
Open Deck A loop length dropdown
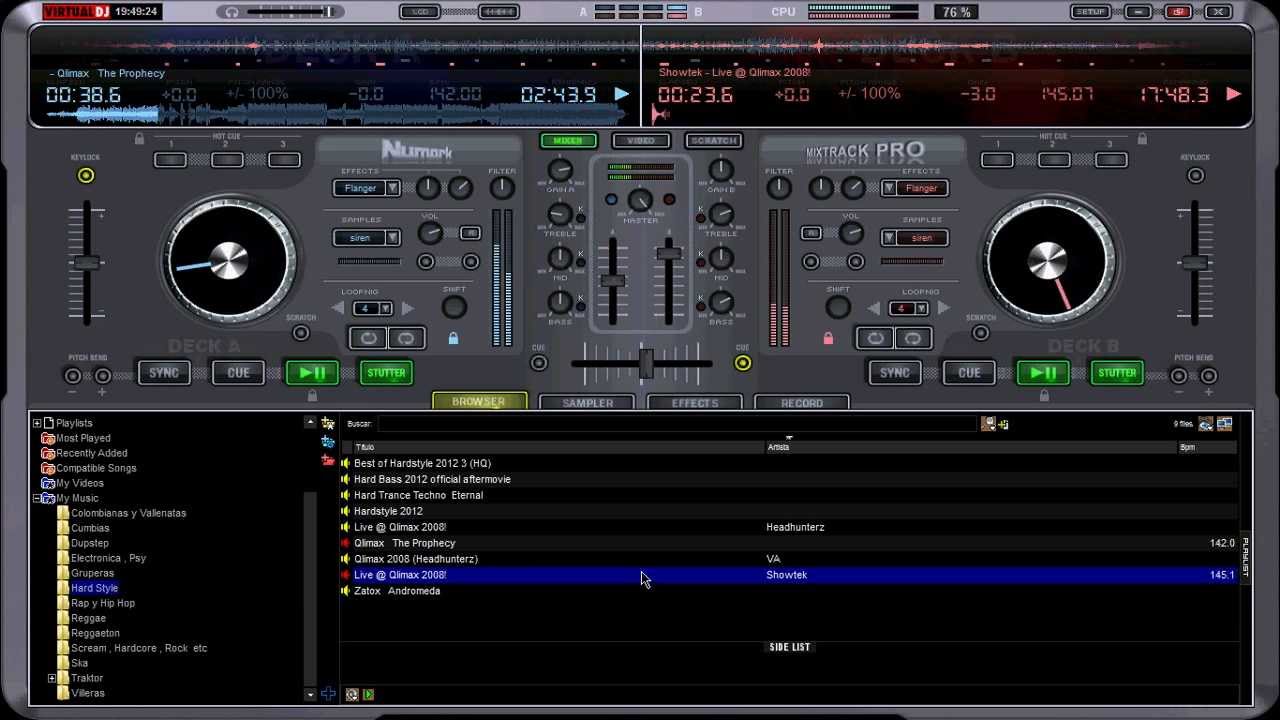386,309
